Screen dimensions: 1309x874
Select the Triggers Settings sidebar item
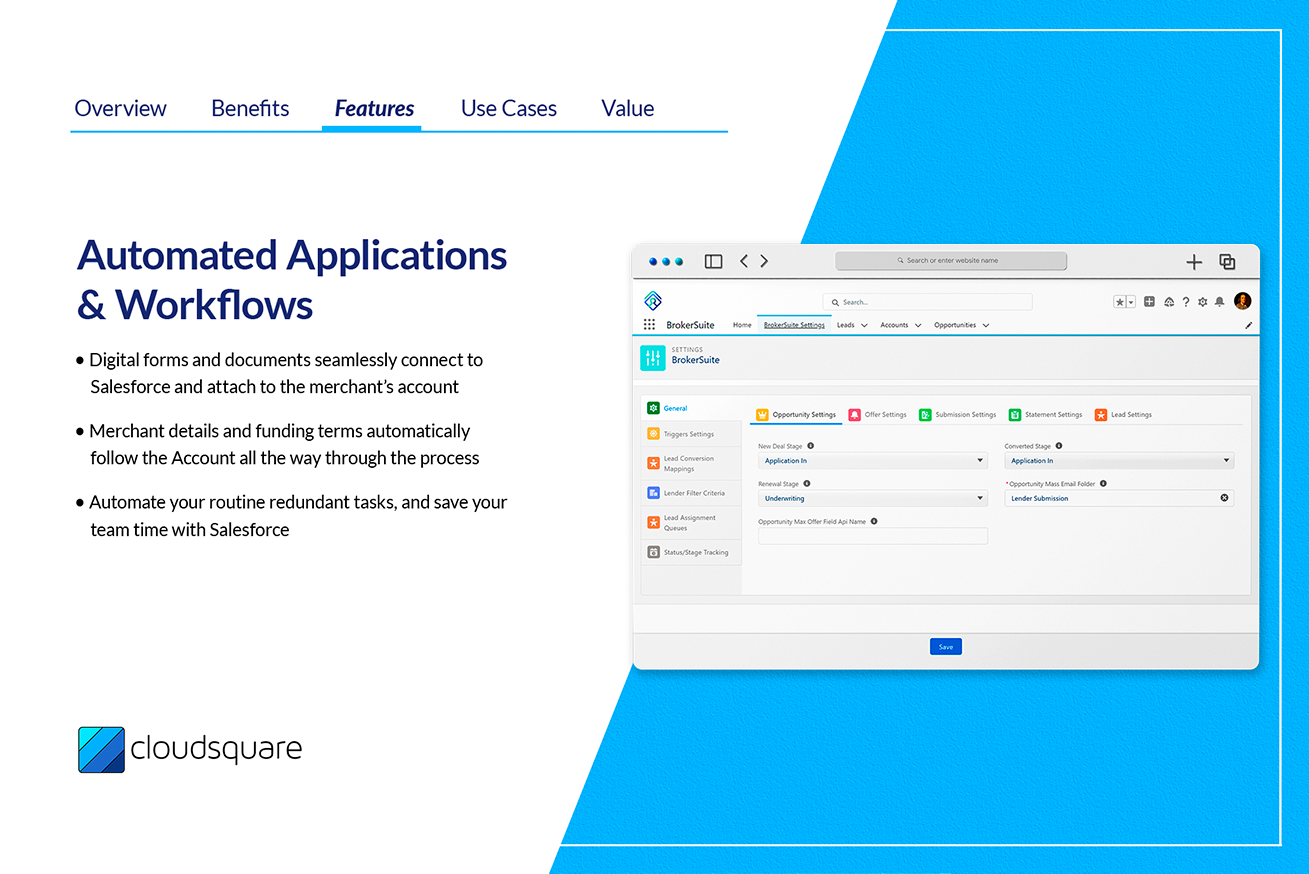(691, 433)
